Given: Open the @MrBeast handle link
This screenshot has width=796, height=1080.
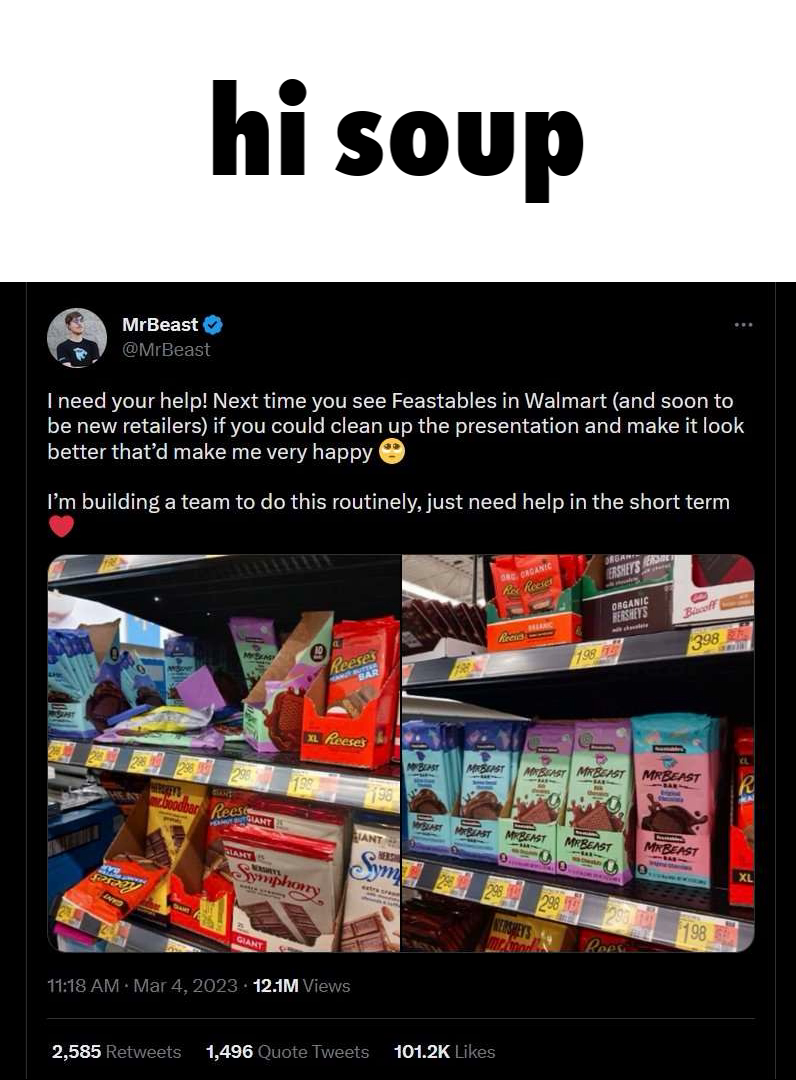Looking at the screenshot, I should 166,349.
